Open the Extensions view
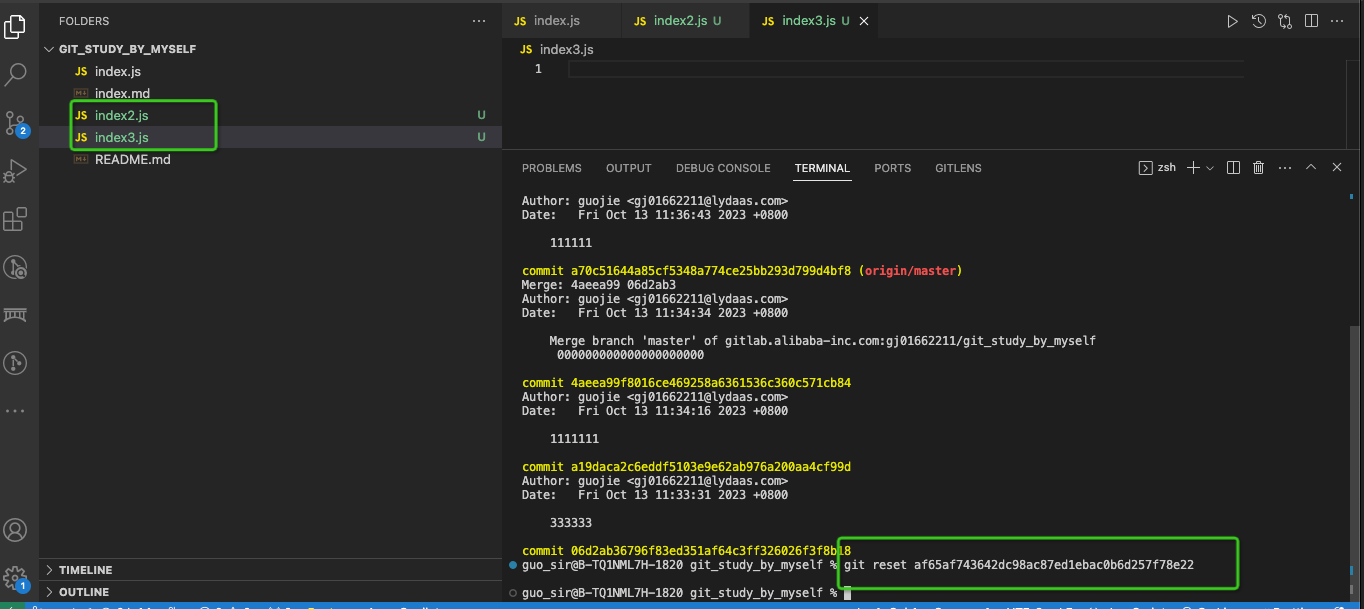1364x609 pixels. click(x=16, y=219)
